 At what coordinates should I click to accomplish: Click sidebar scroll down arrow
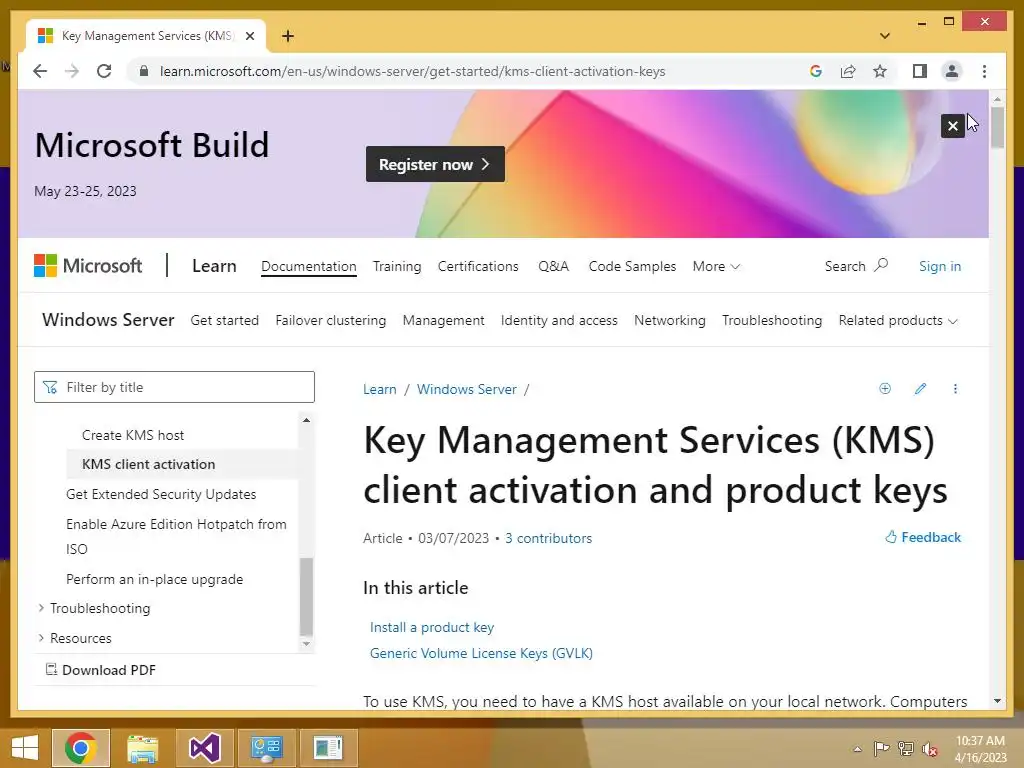pos(306,643)
